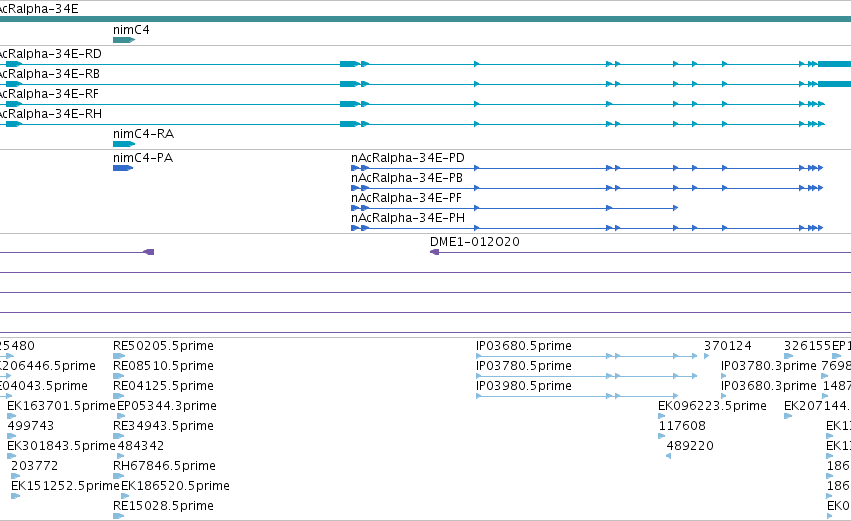Select the nAcRalpha-34E-PB protein label
Image resolution: width=851 pixels, height=521 pixels.
407,178
